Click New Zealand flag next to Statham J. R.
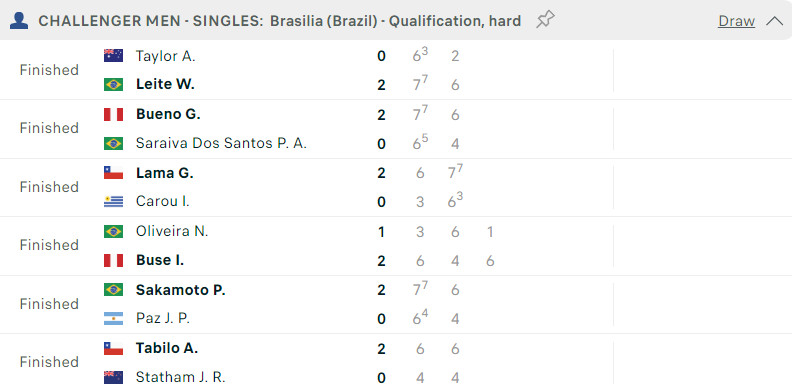 (113, 377)
